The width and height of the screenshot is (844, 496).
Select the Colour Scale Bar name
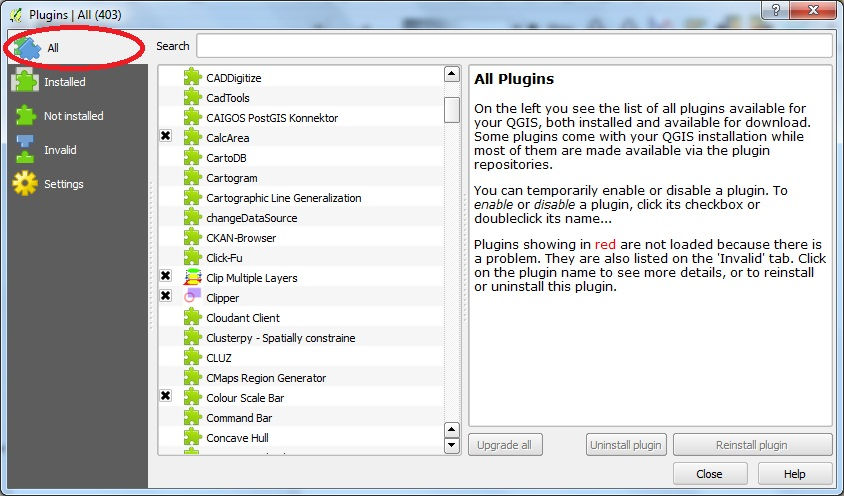[245, 398]
